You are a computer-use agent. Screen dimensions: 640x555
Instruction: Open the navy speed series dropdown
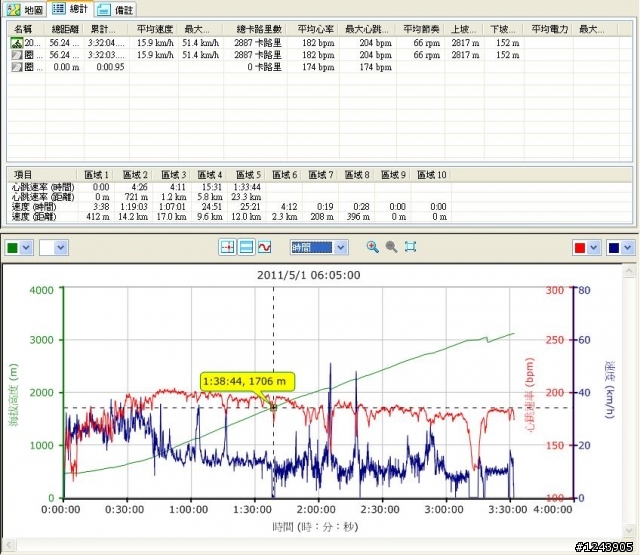pyautogui.click(x=627, y=248)
